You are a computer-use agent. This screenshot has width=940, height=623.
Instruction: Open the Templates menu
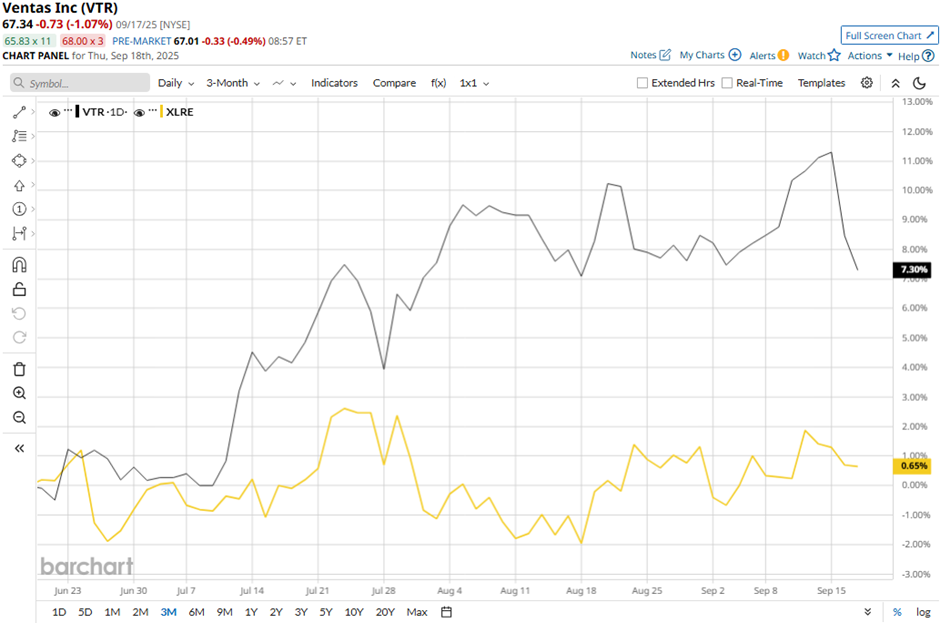pyautogui.click(x=821, y=83)
